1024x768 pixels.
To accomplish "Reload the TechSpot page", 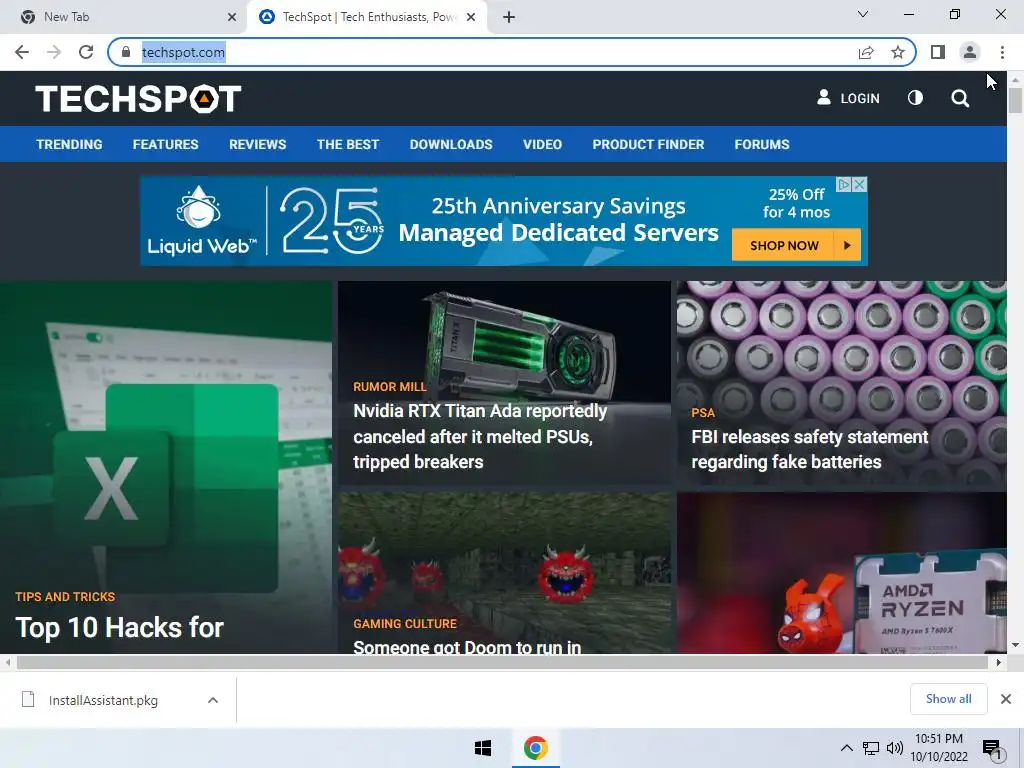I will click(86, 52).
